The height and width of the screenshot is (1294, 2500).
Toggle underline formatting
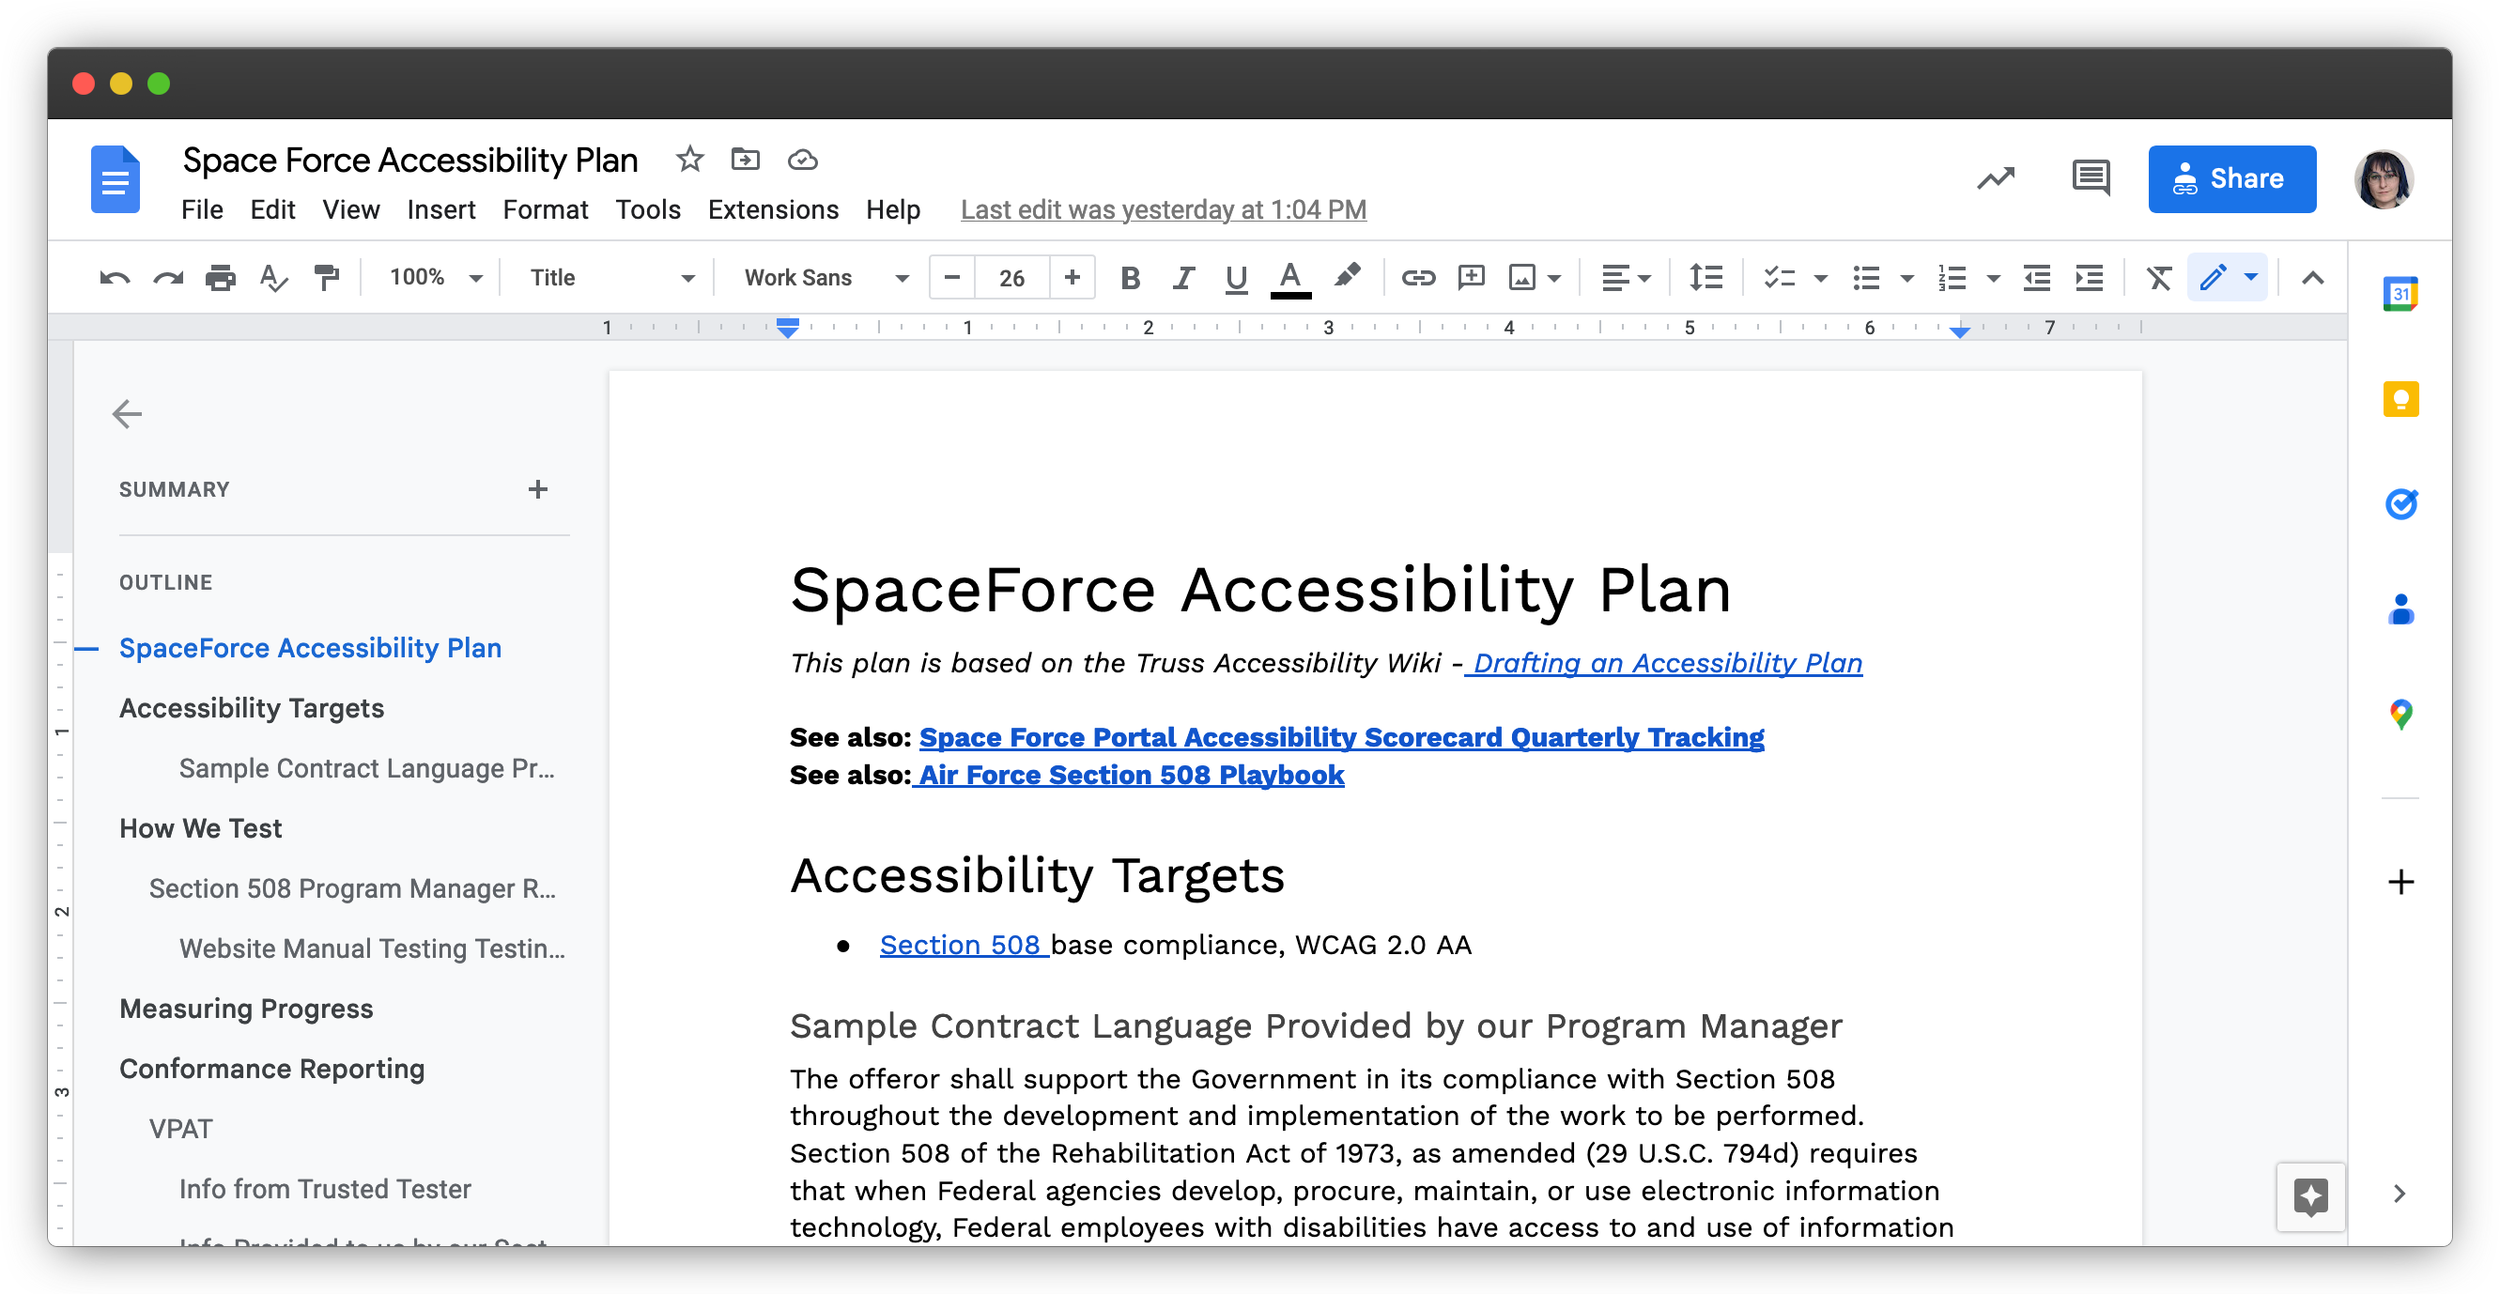(x=1236, y=278)
